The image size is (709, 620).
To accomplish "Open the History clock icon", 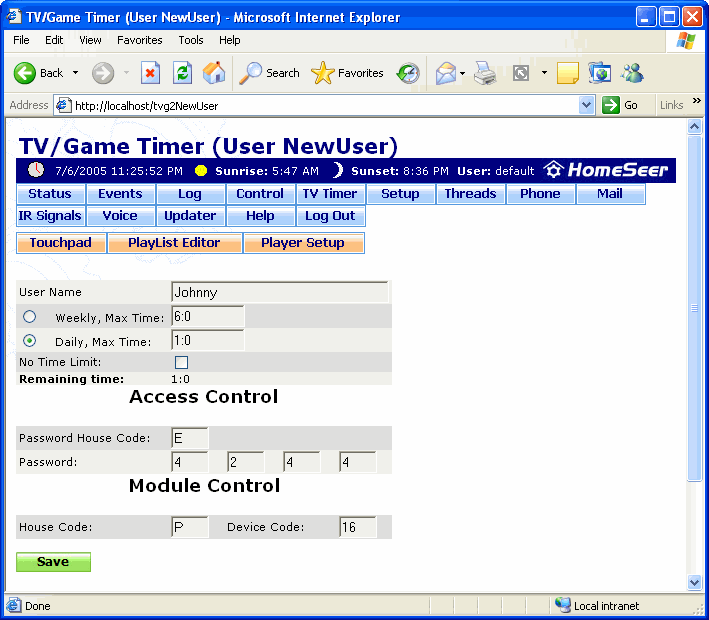I will (x=408, y=73).
